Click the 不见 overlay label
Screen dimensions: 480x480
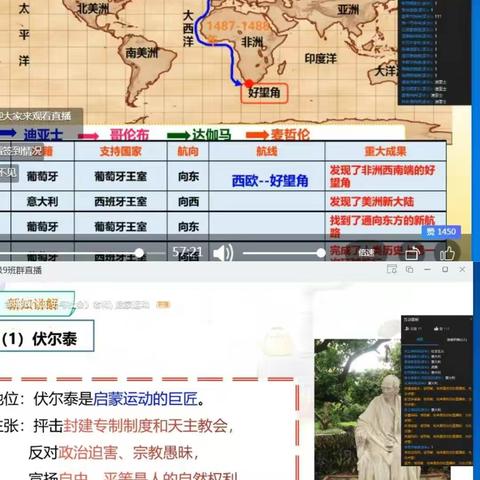8,173
